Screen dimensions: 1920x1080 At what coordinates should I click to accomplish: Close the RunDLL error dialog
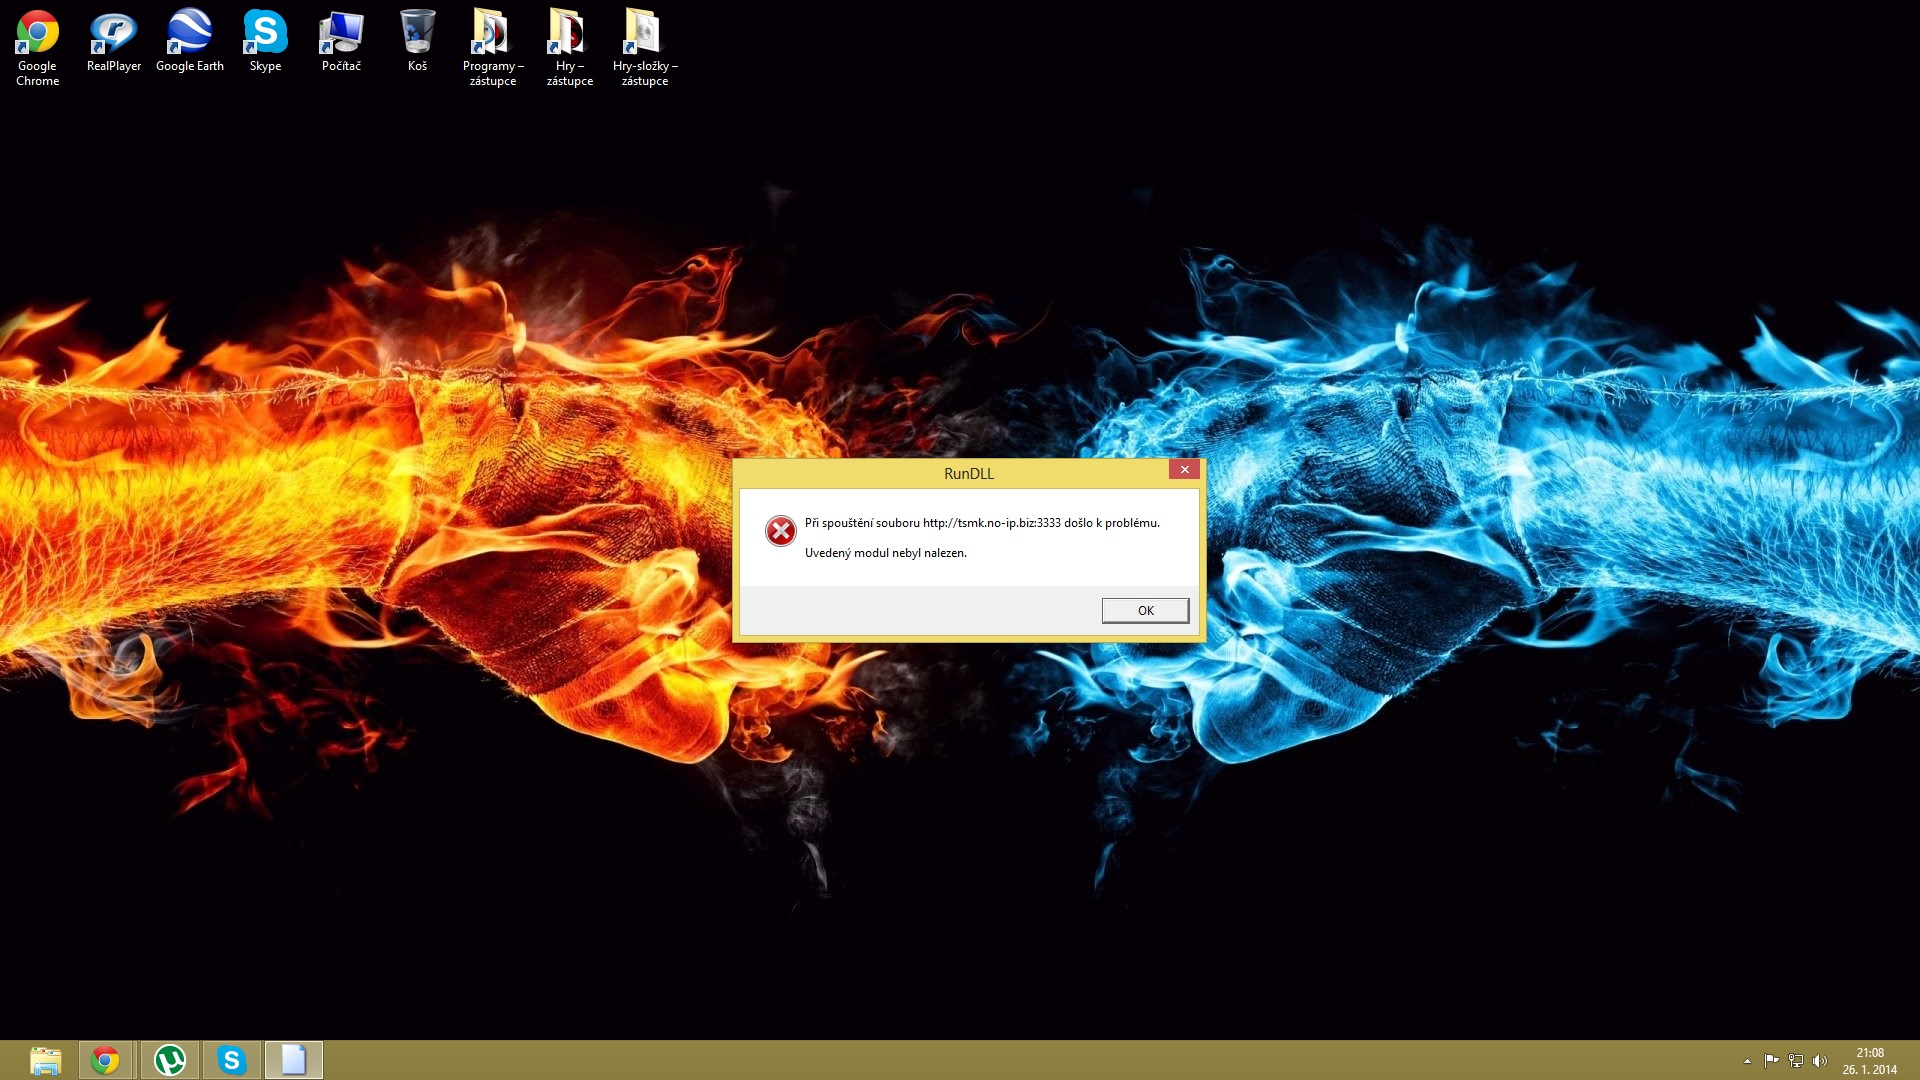pyautogui.click(x=1184, y=470)
